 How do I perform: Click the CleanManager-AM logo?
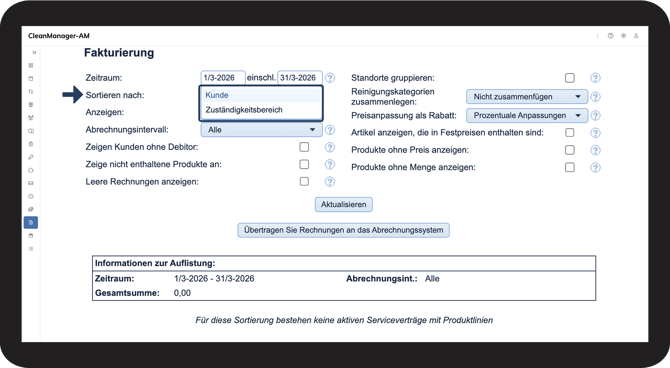coord(59,36)
